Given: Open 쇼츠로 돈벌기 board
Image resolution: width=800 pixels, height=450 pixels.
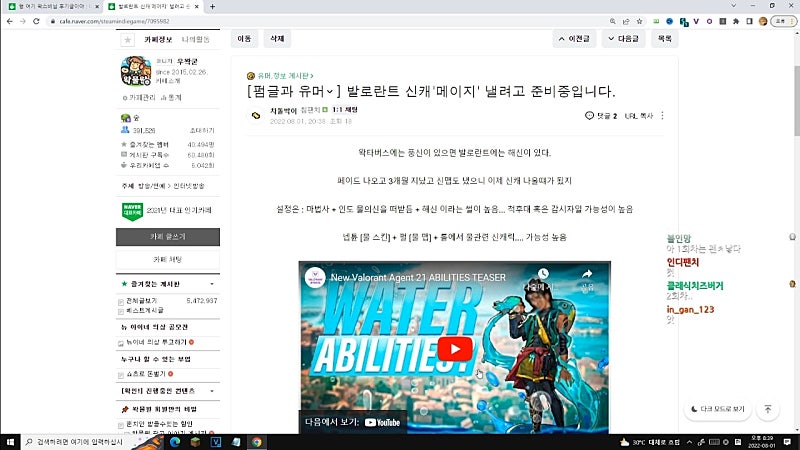Looking at the screenshot, I should pyautogui.click(x=146, y=374).
